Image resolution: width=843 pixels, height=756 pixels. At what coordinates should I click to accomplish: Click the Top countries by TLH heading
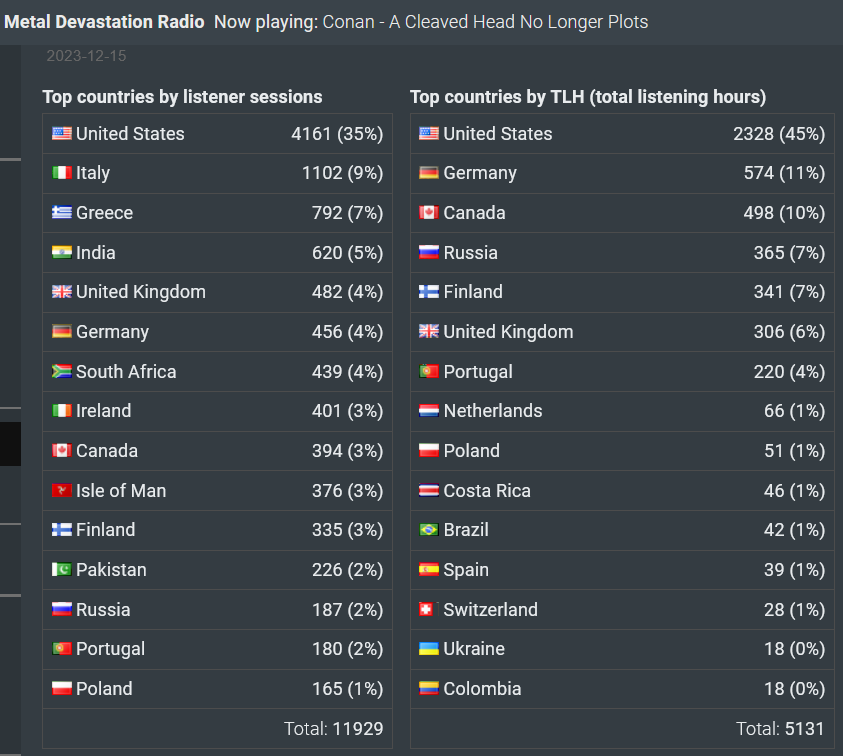pos(588,97)
